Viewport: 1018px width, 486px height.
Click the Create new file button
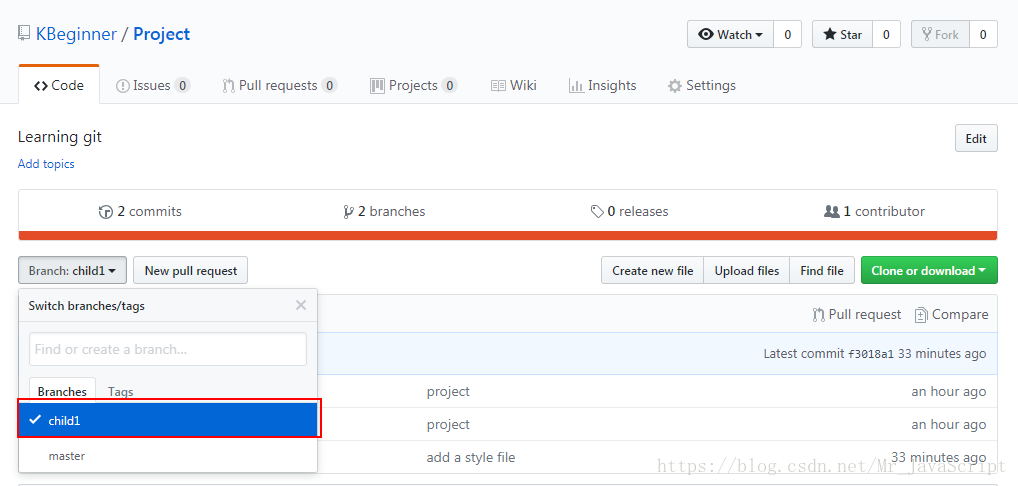tap(652, 271)
